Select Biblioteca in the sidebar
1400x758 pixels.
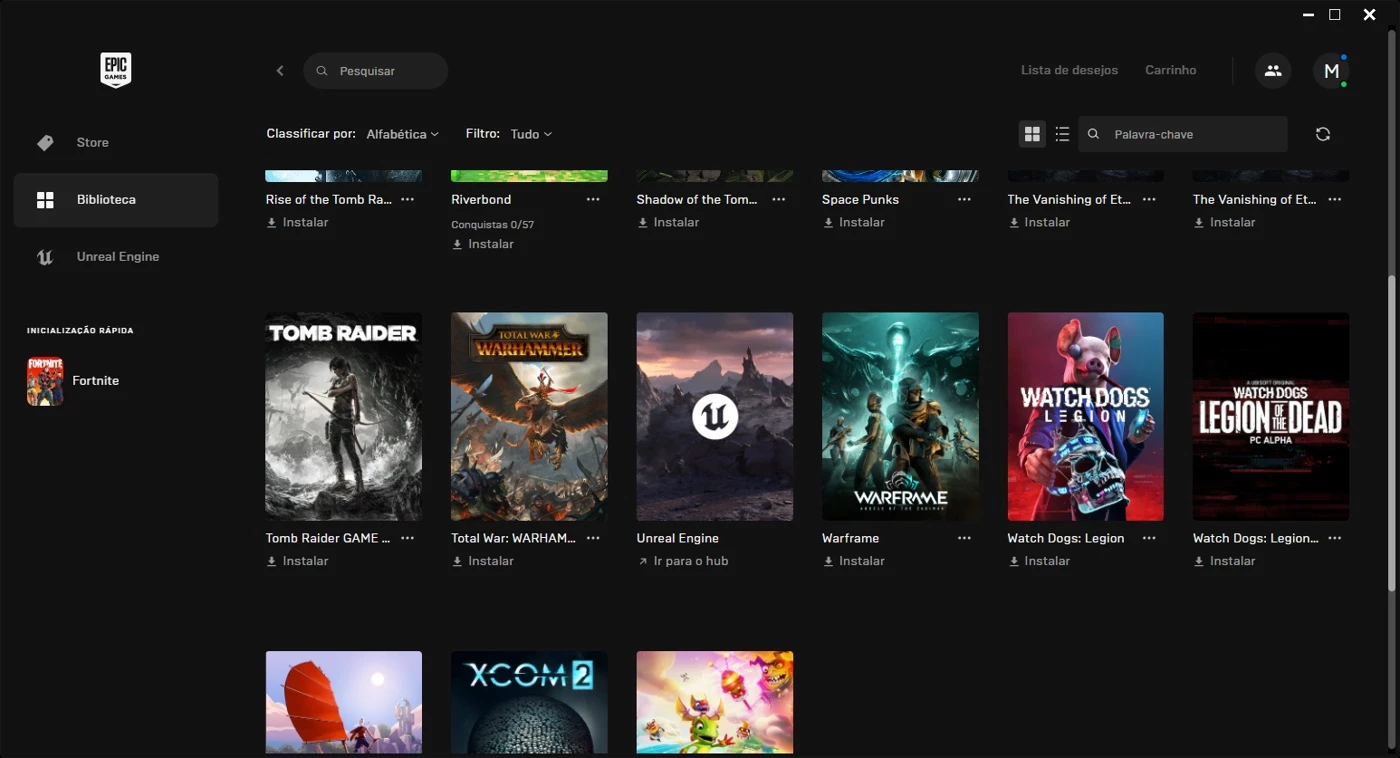(116, 200)
